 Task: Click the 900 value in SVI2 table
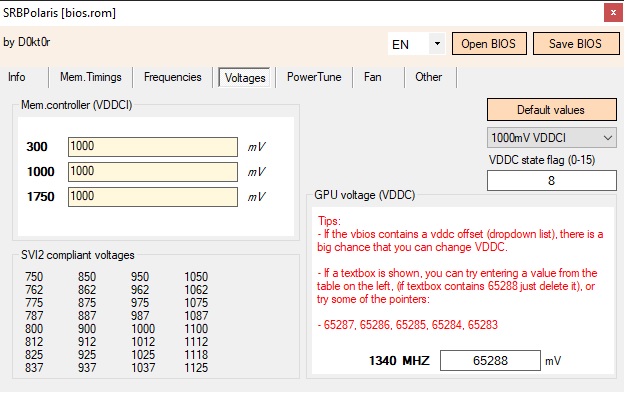[x=87, y=329]
